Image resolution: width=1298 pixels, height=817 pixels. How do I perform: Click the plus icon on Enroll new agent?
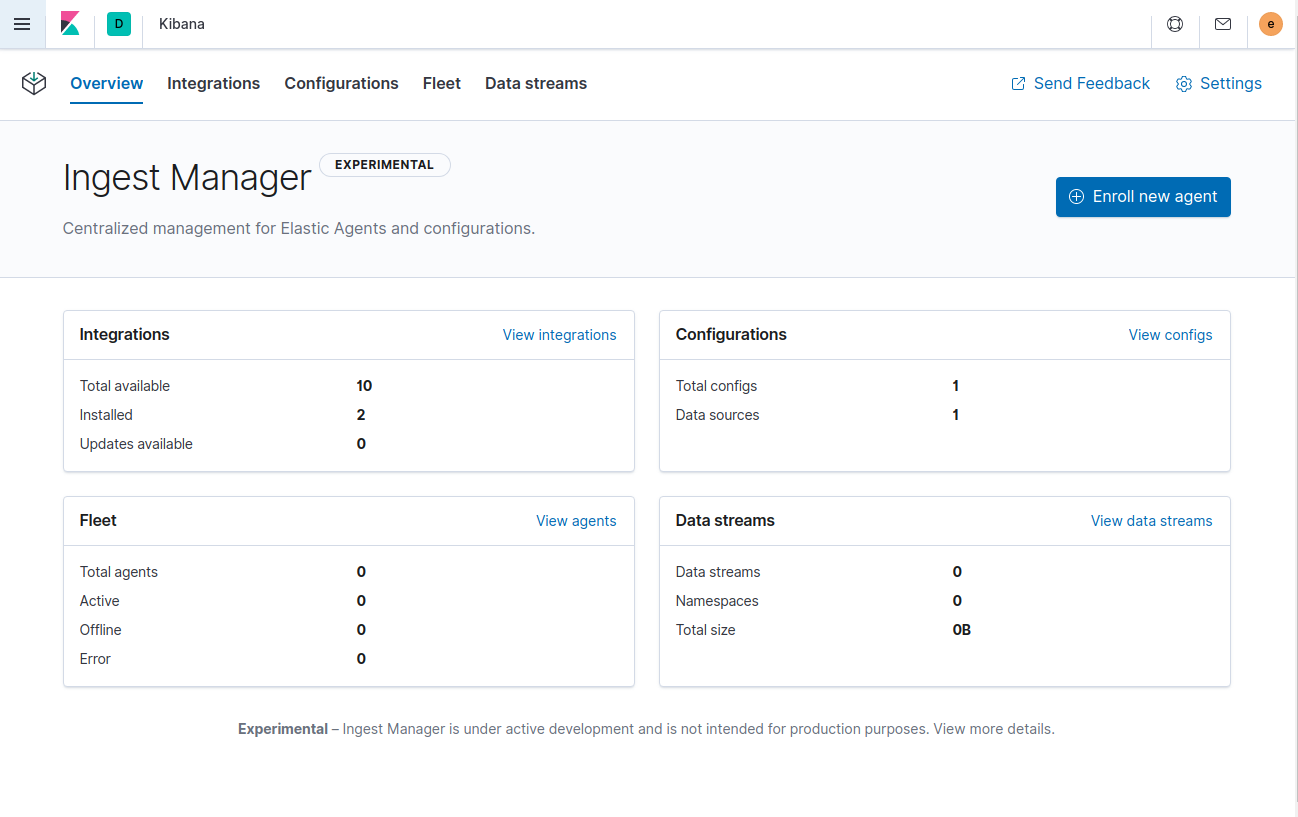[1076, 197]
